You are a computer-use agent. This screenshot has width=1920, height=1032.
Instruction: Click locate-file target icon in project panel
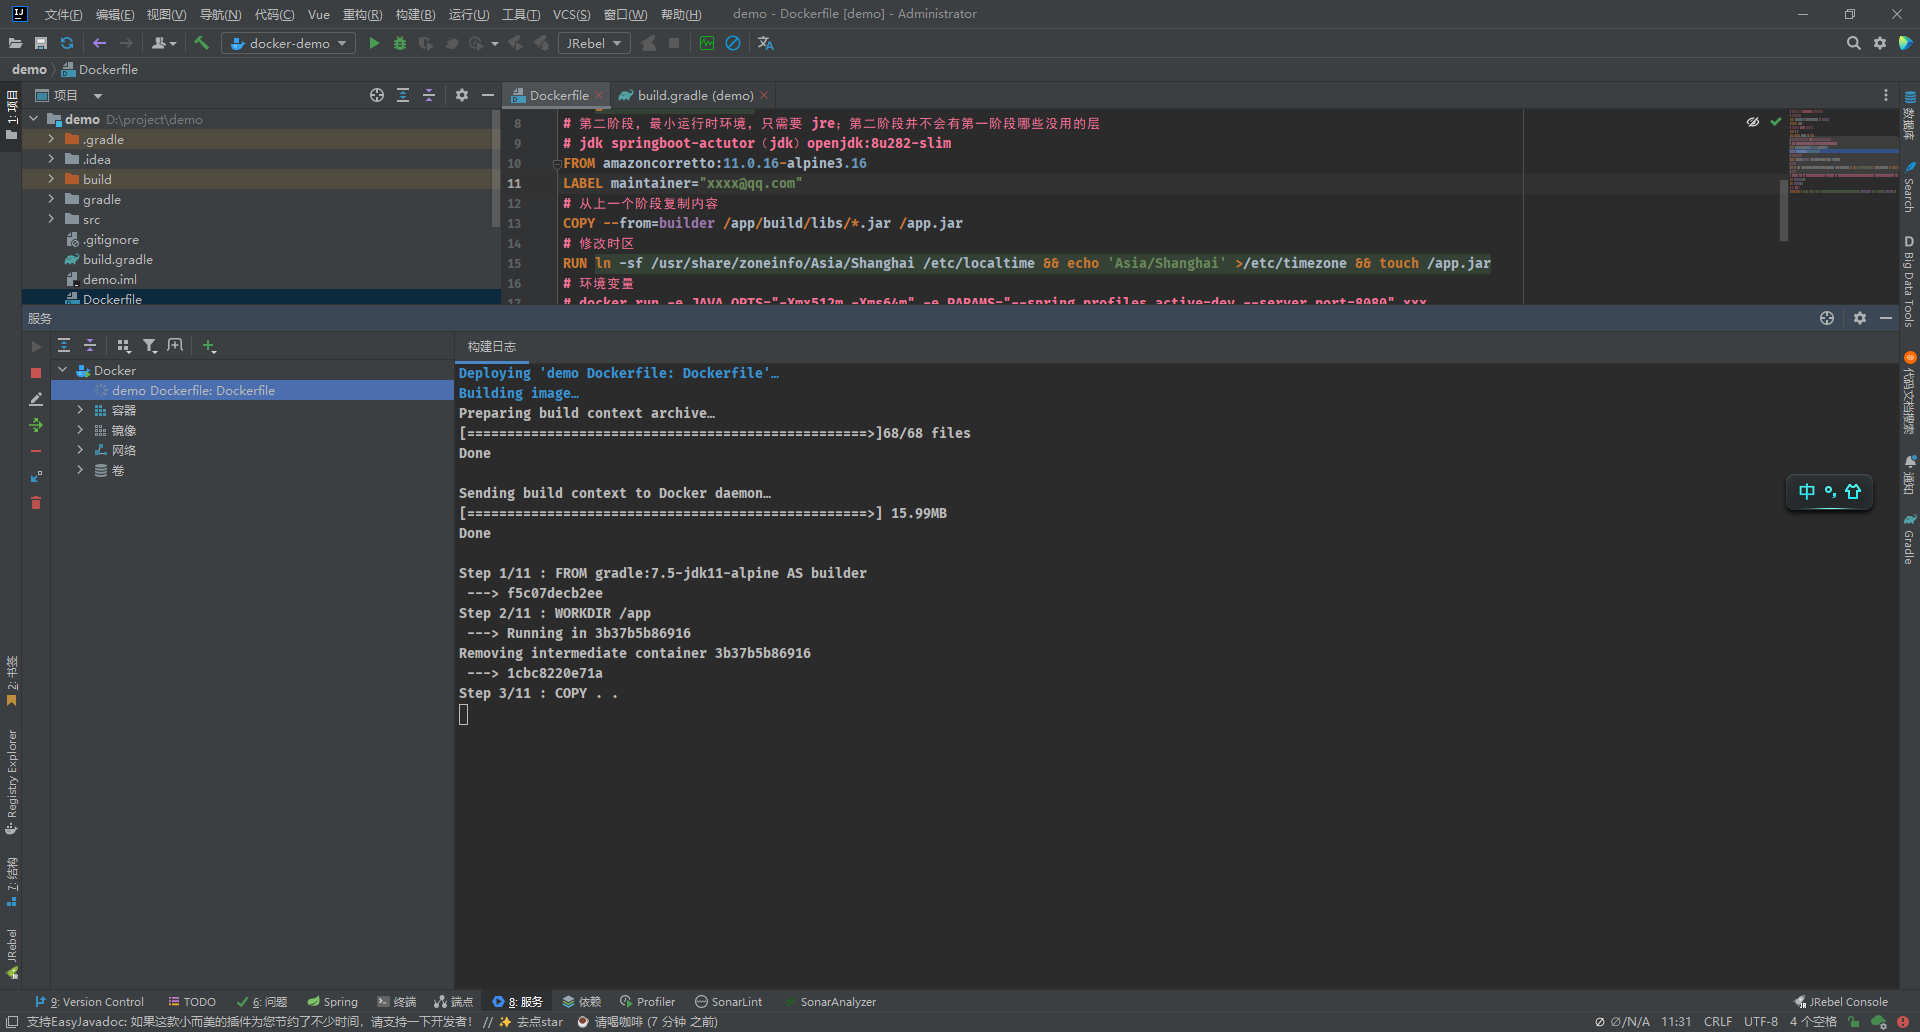pos(377,95)
